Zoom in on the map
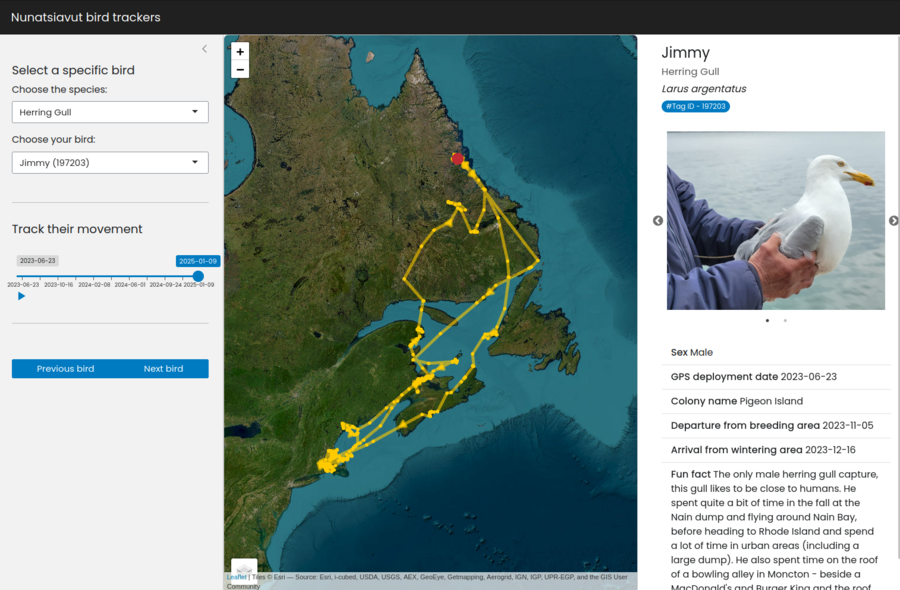The image size is (900, 590). pos(240,50)
